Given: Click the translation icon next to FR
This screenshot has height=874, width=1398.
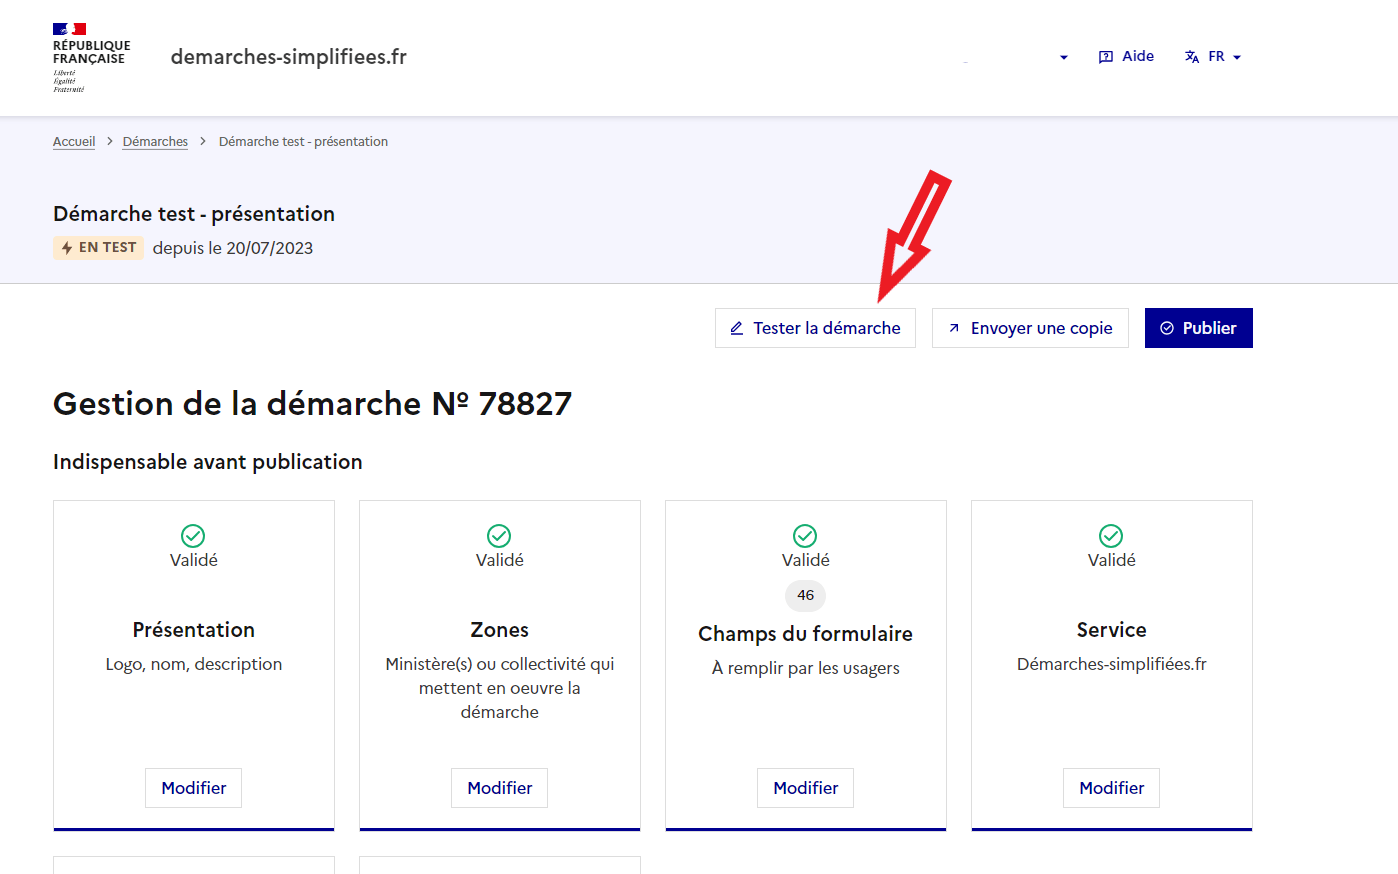Looking at the screenshot, I should coord(1191,56).
